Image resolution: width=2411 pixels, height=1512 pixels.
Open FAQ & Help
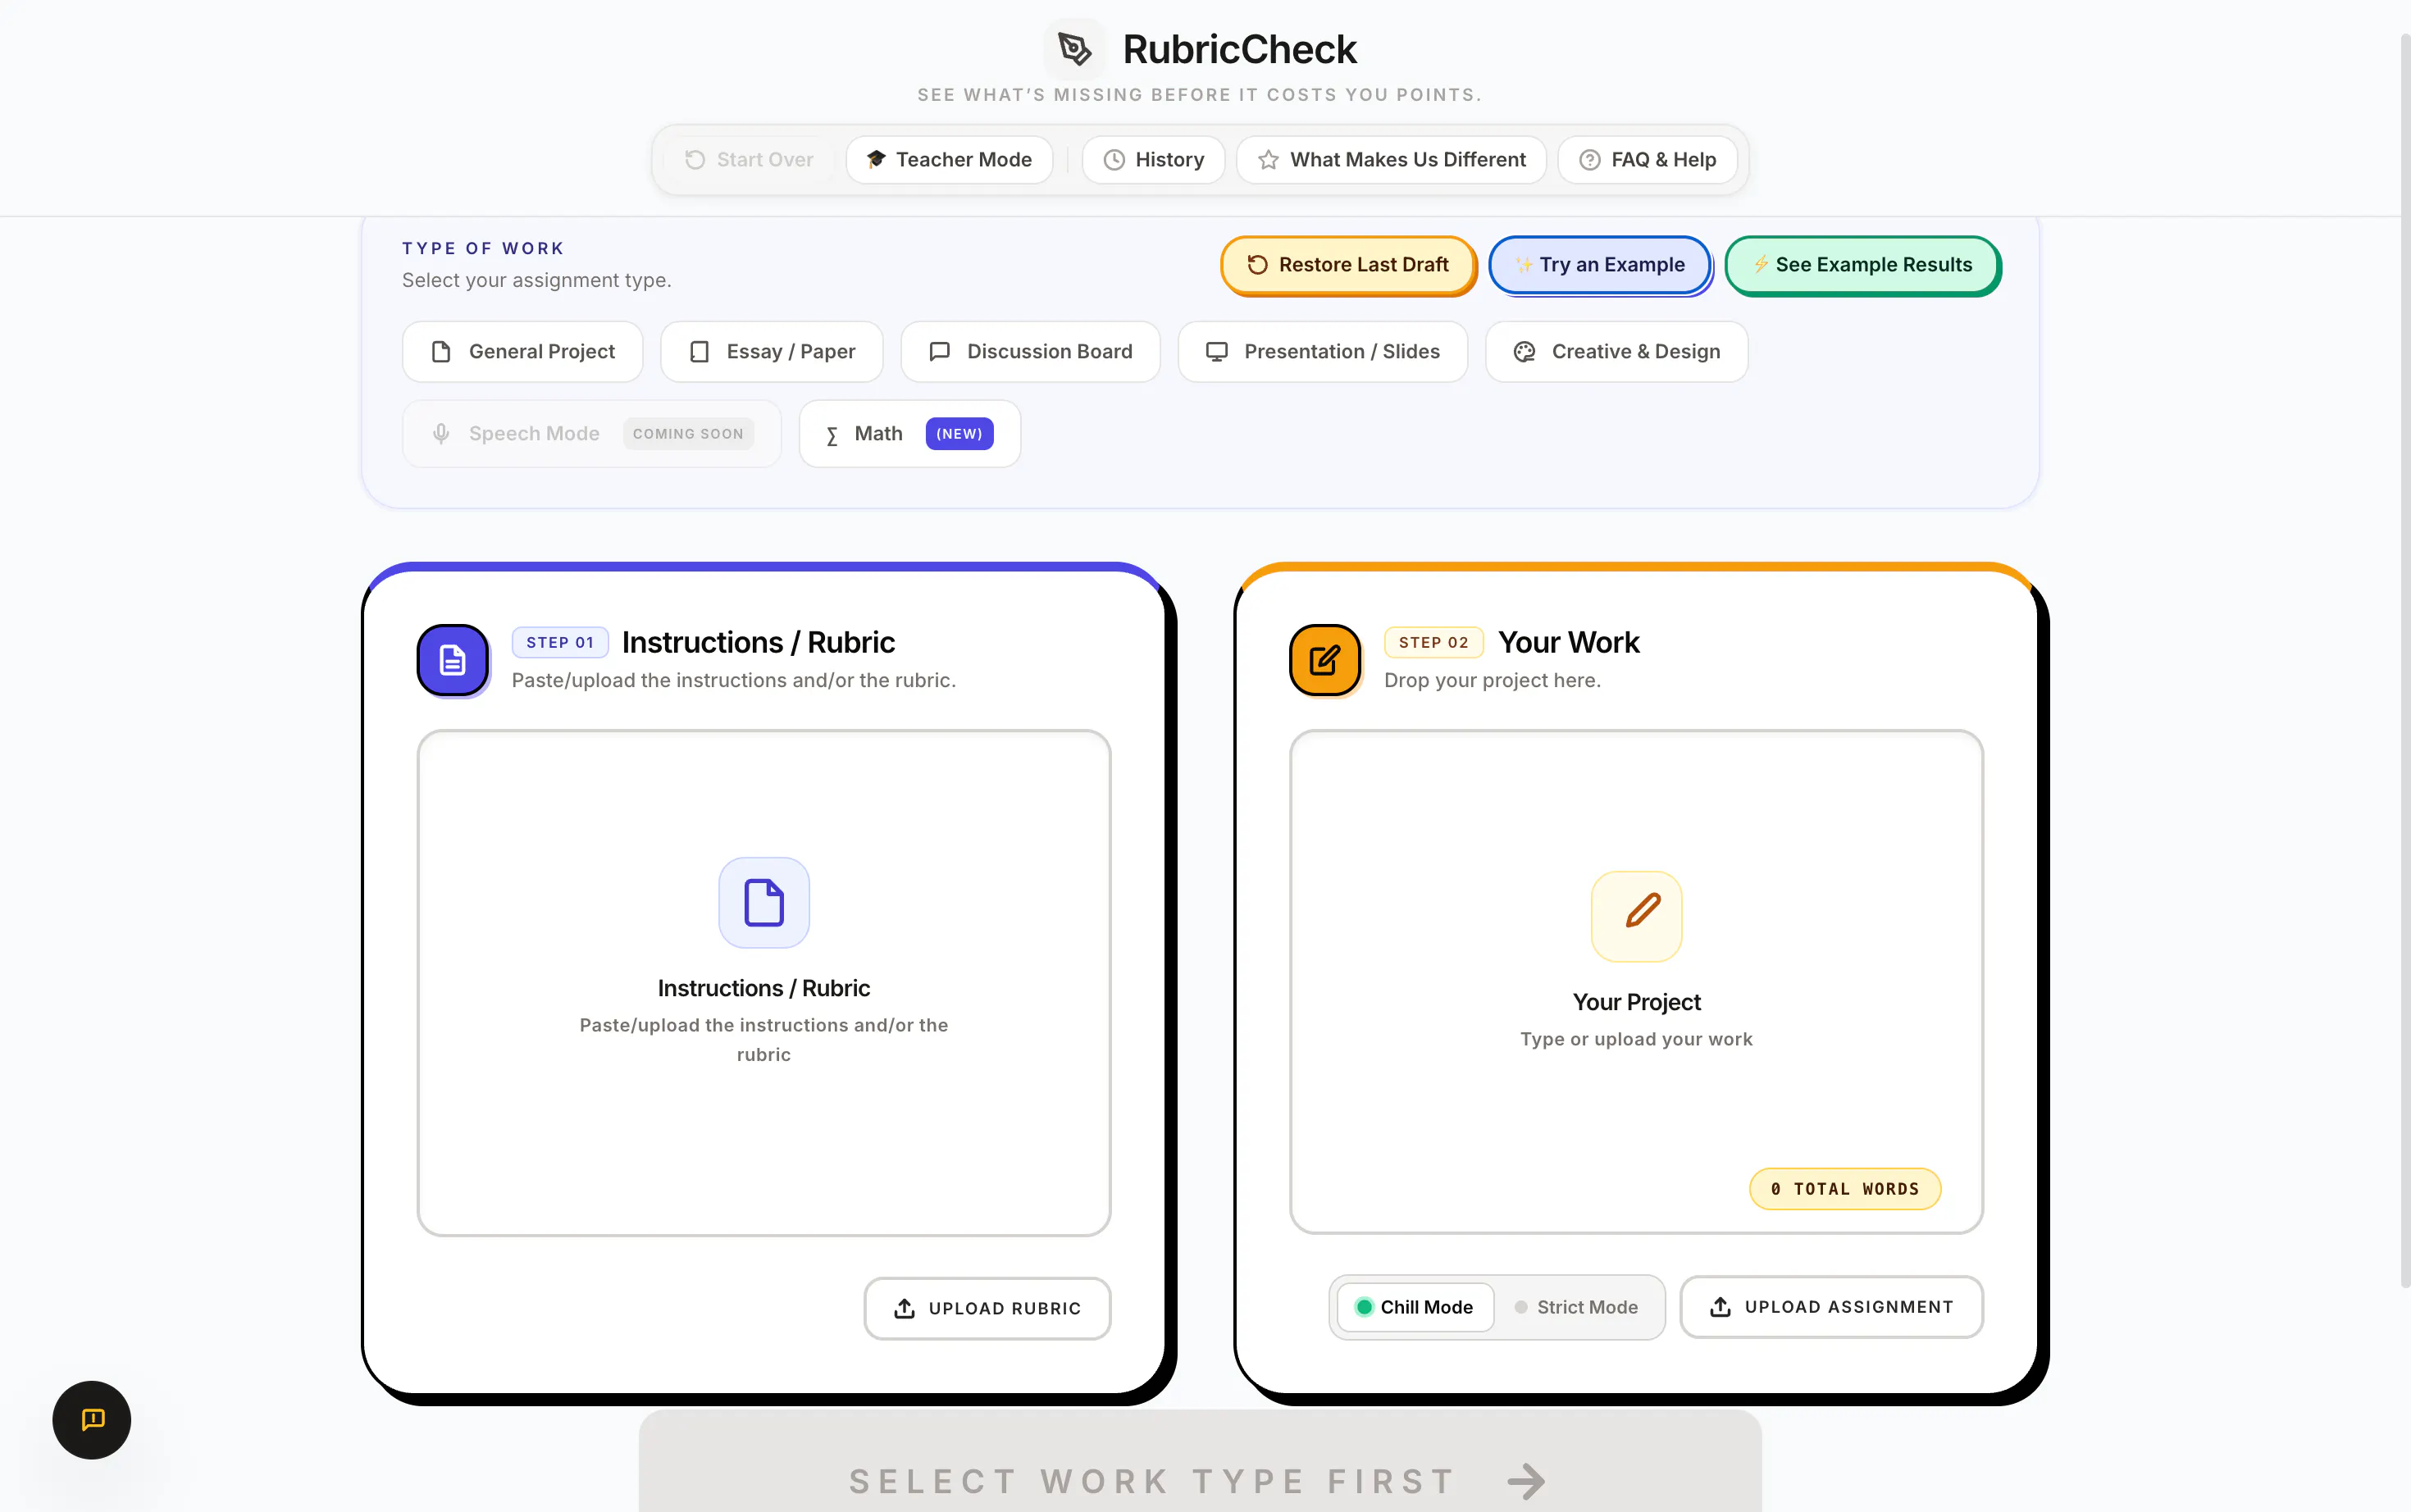(1647, 160)
